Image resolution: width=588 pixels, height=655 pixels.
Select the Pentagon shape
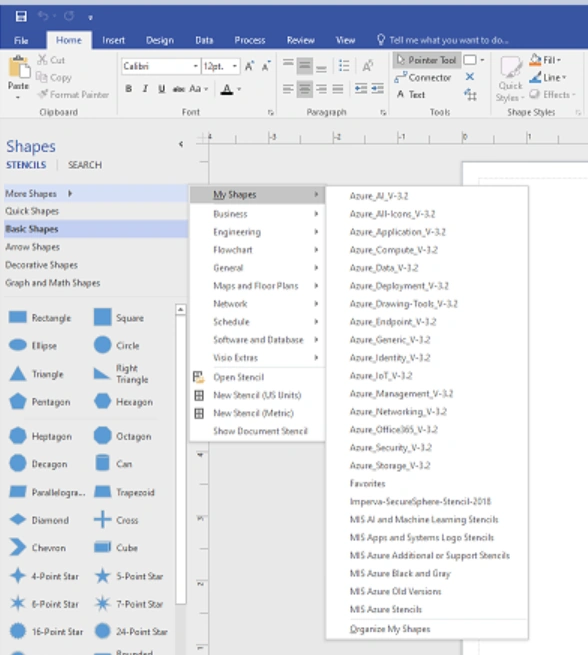click(40, 402)
